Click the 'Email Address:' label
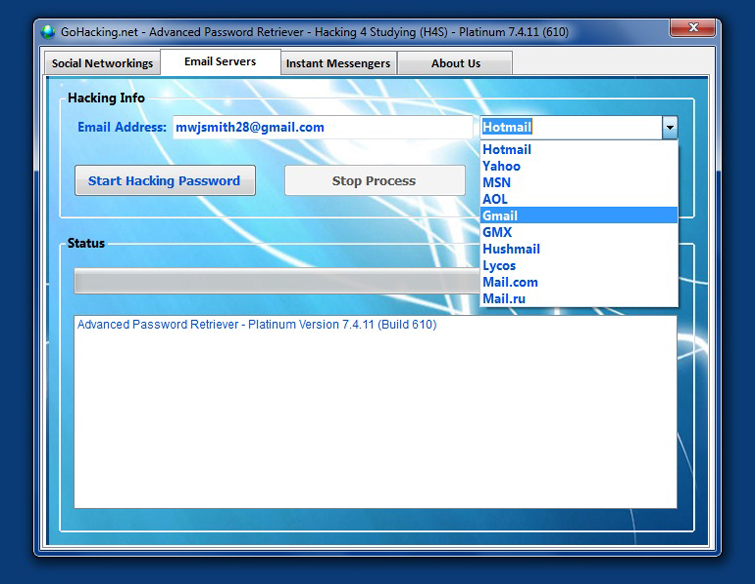Viewport: 755px width, 584px height. tap(122, 127)
